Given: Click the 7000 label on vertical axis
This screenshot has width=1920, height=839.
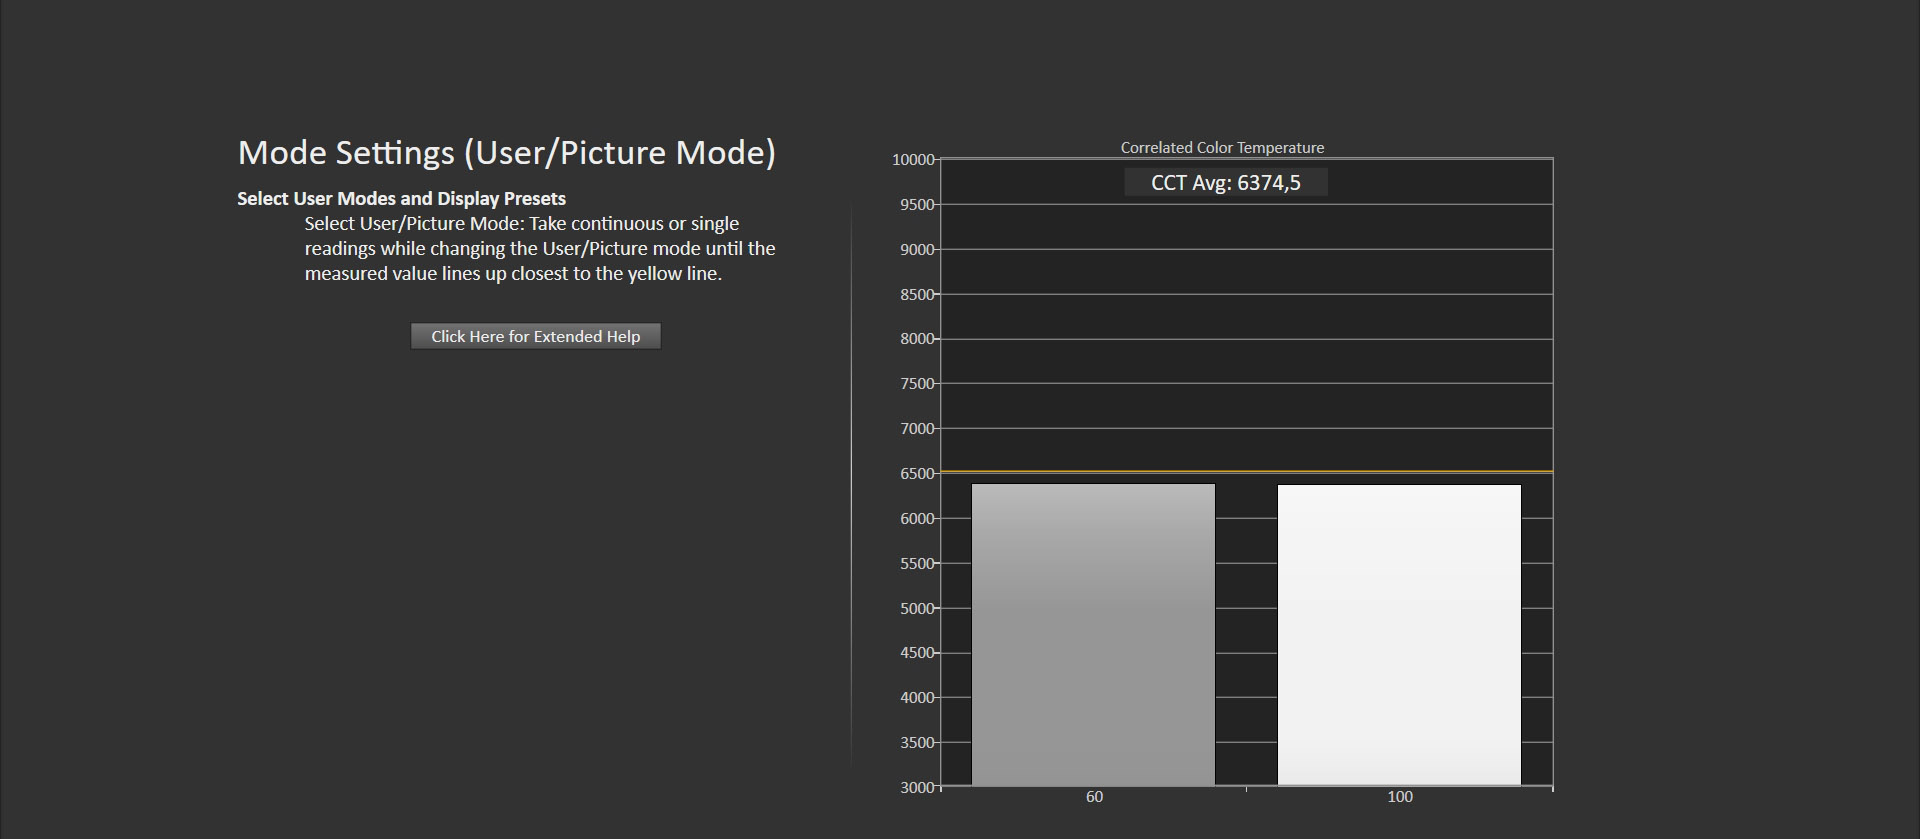Looking at the screenshot, I should (x=917, y=429).
